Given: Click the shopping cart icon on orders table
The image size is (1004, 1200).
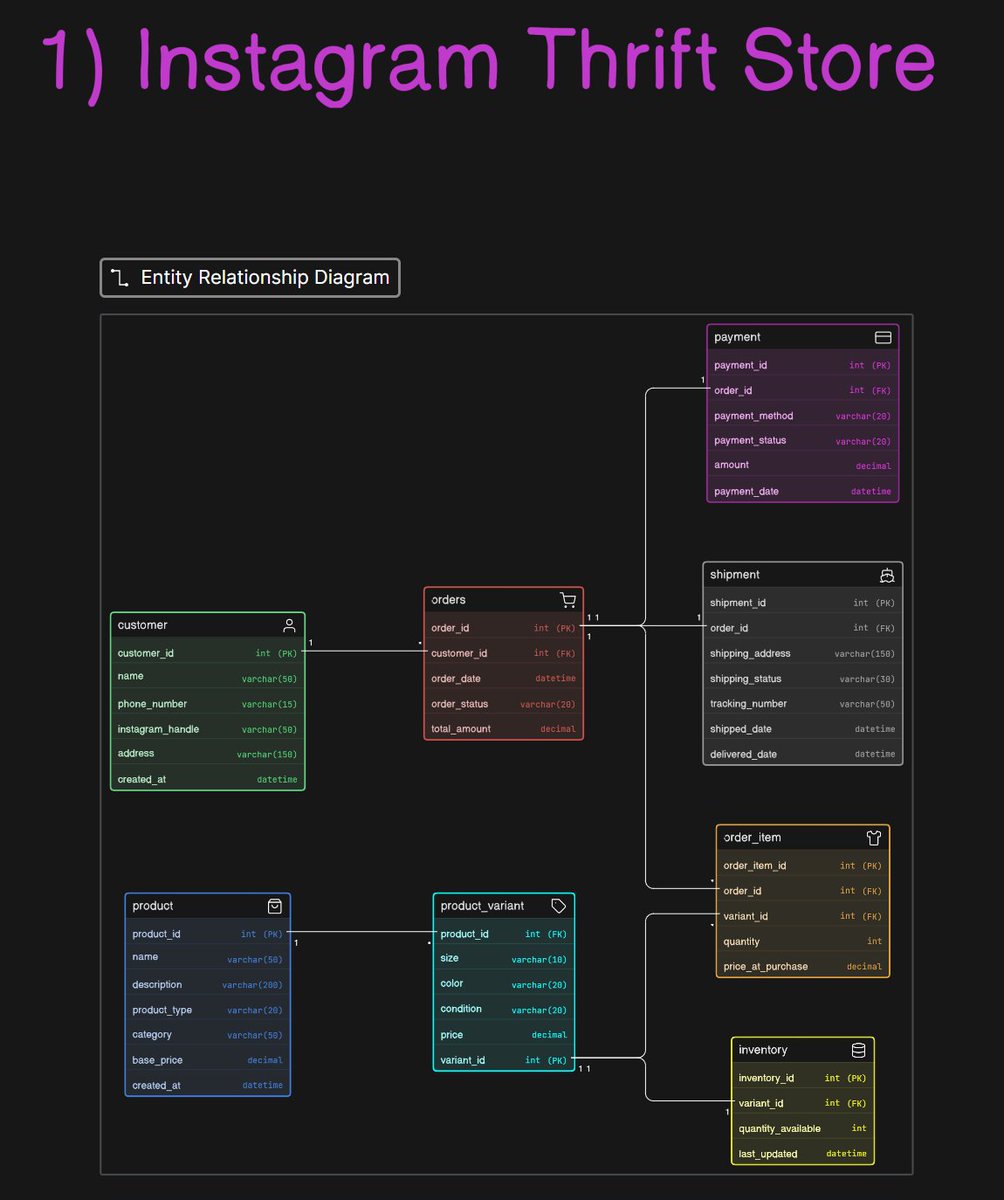Looking at the screenshot, I should click(568, 600).
